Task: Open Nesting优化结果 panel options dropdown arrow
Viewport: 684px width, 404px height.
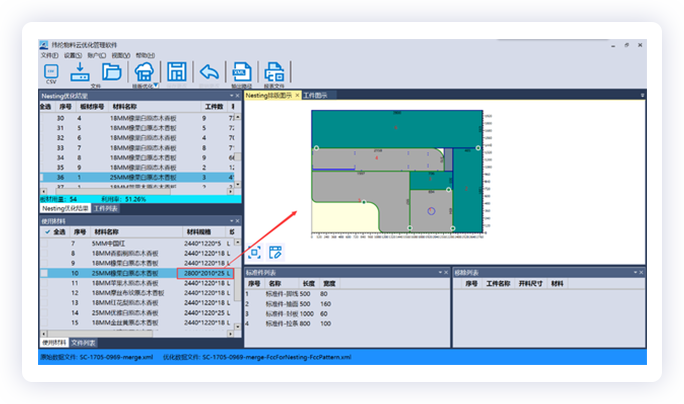Action: pyautogui.click(x=232, y=96)
